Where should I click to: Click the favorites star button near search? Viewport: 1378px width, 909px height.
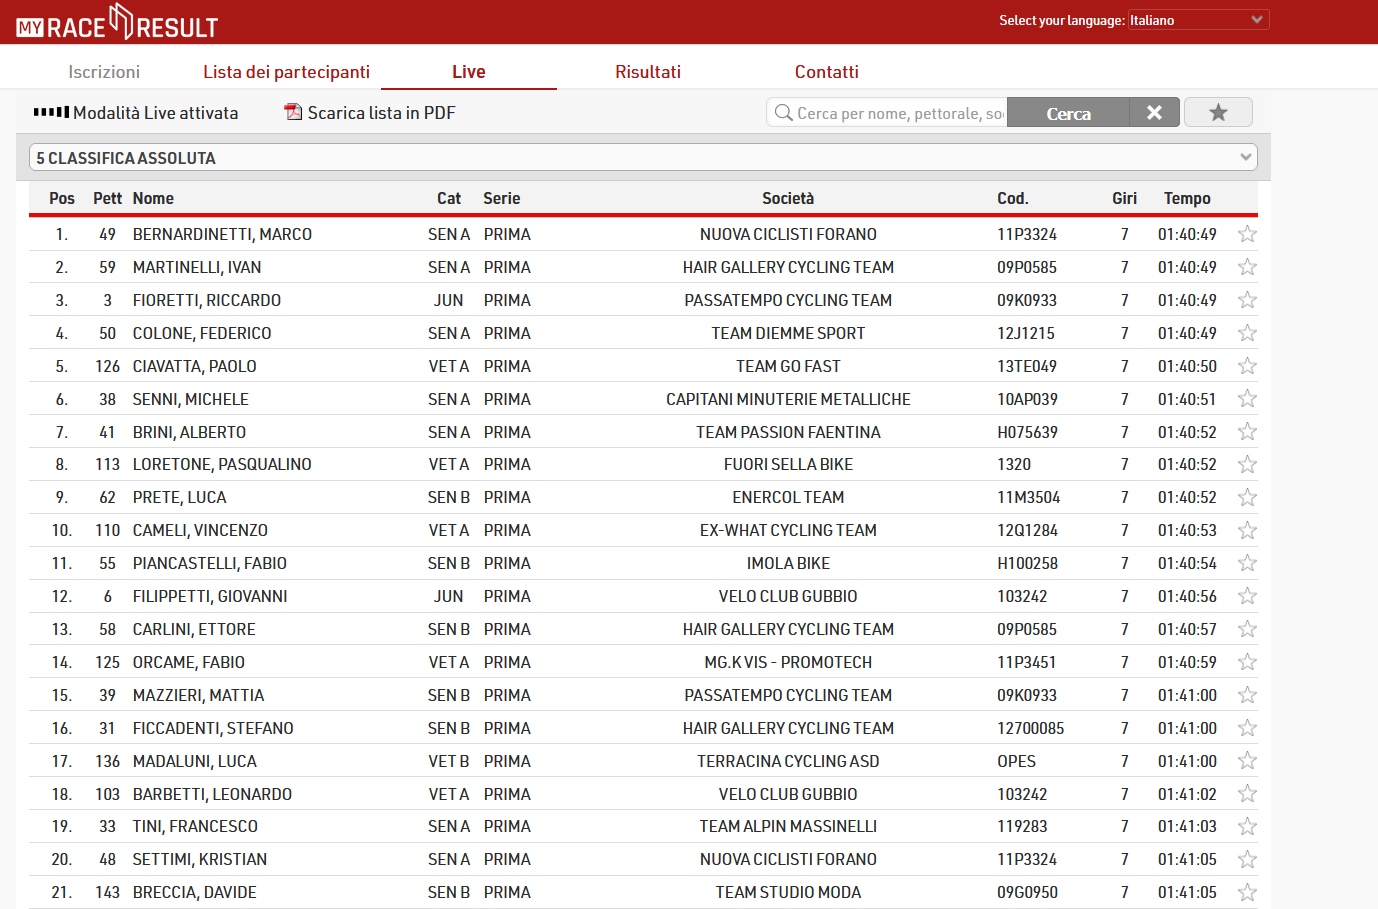[1218, 113]
